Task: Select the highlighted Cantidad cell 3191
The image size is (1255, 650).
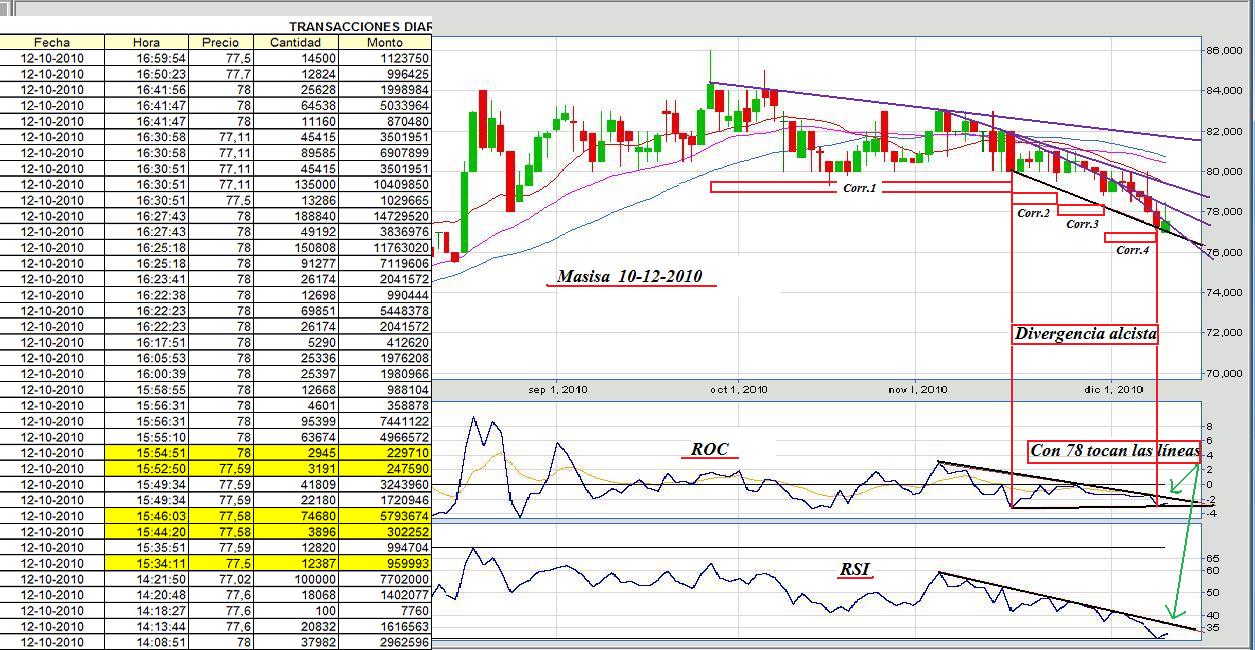Action: (x=296, y=469)
